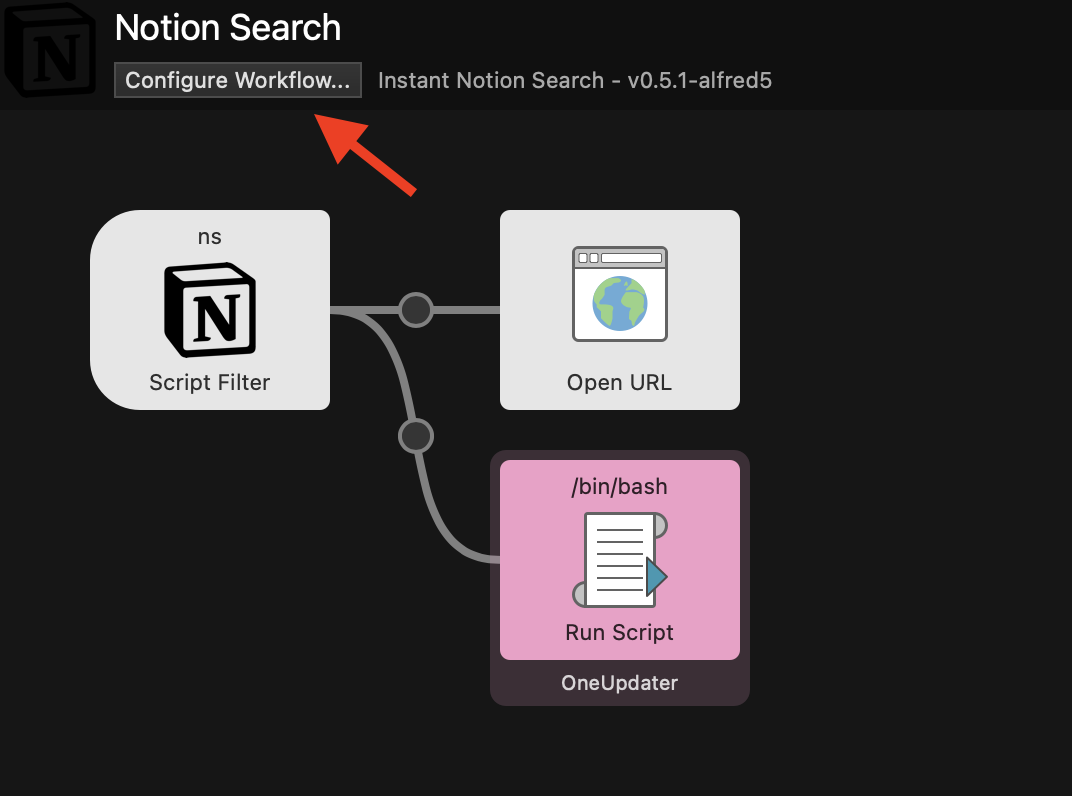Select the 'Open URL' label text
Screen dimensions: 1072x796
[619, 382]
